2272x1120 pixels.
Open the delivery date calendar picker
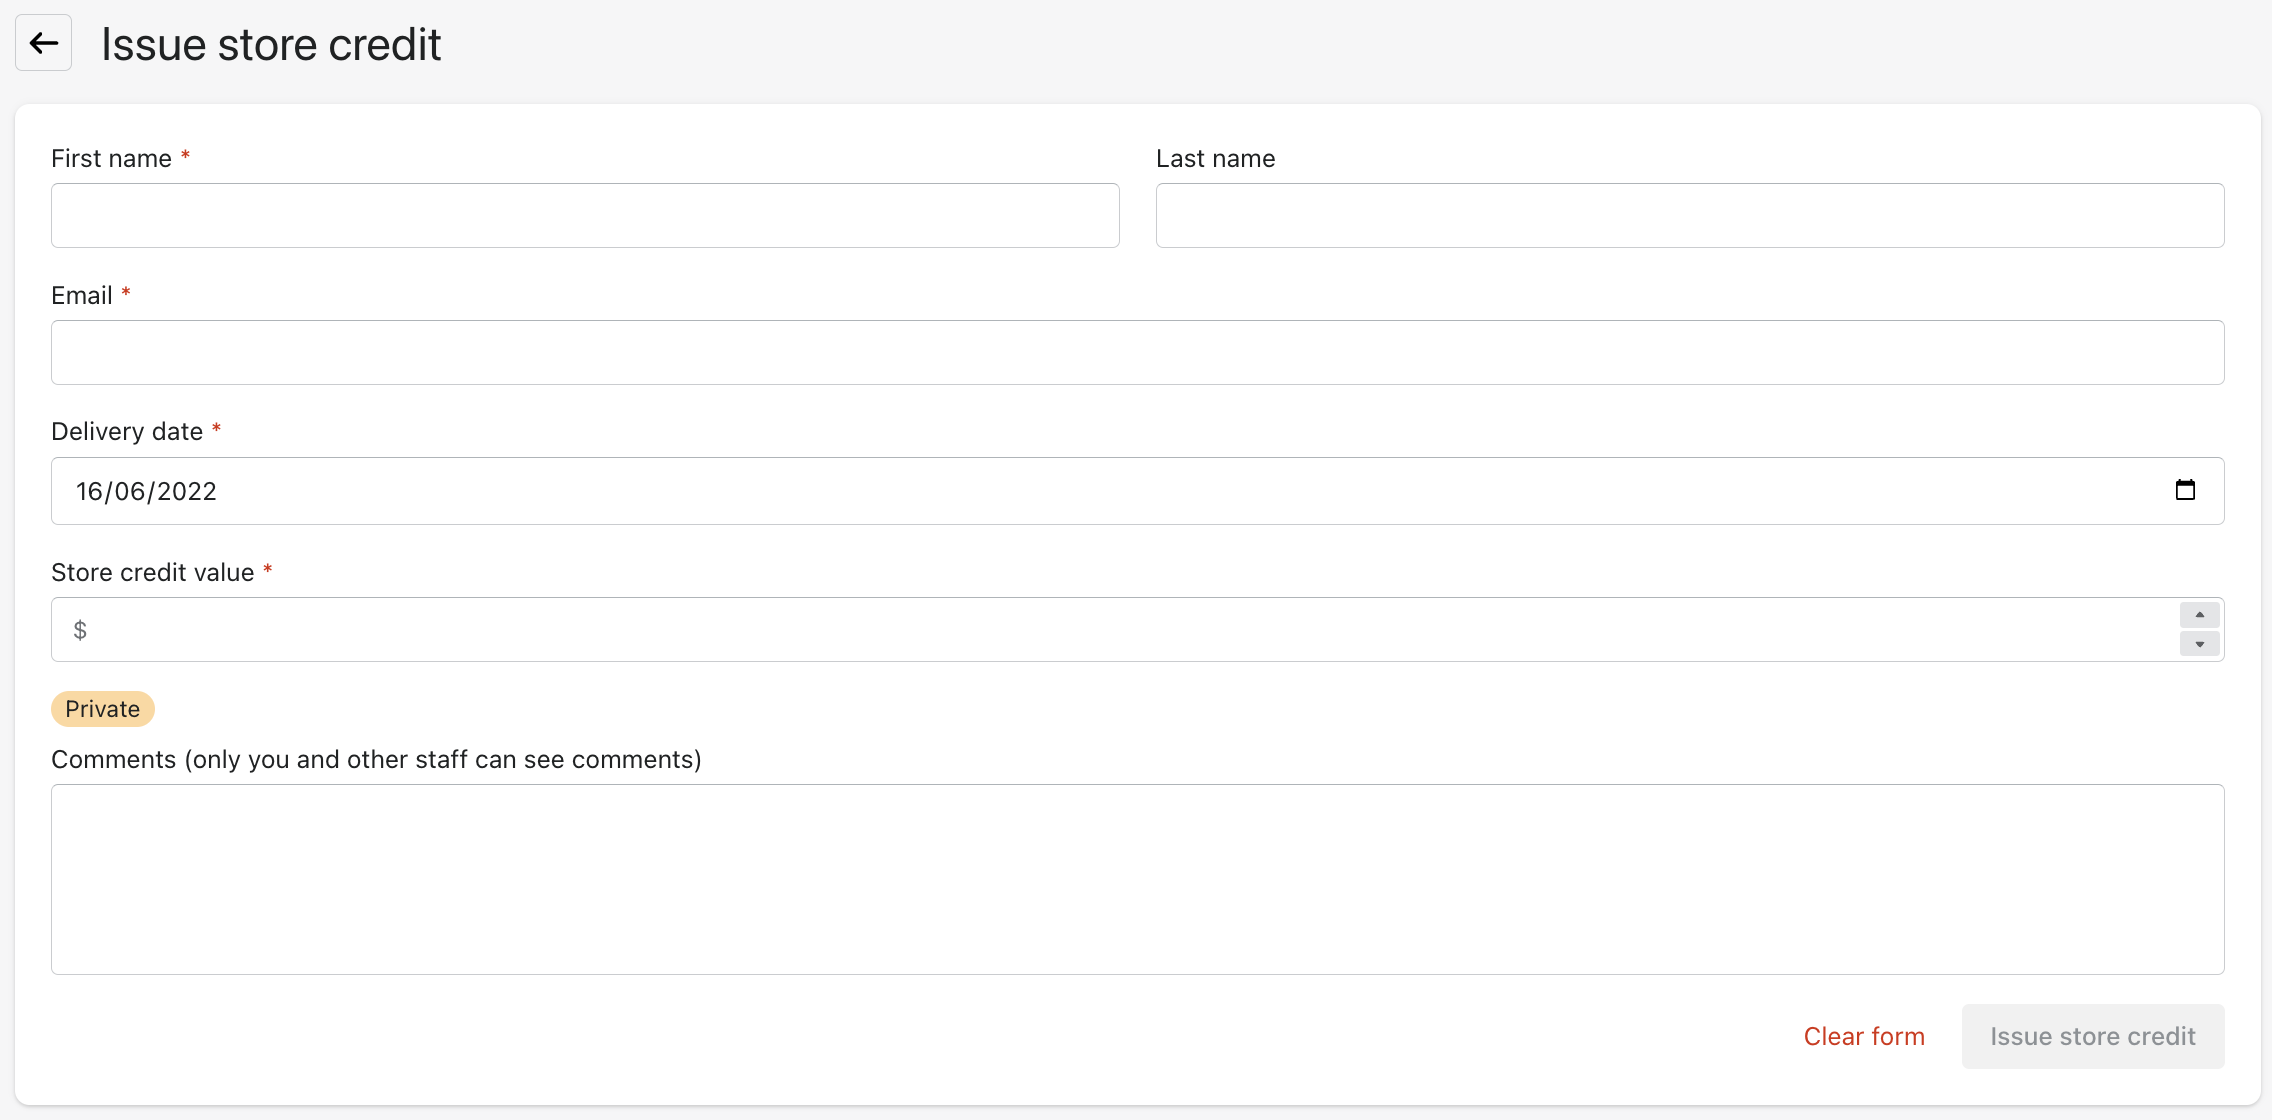pos(2185,490)
